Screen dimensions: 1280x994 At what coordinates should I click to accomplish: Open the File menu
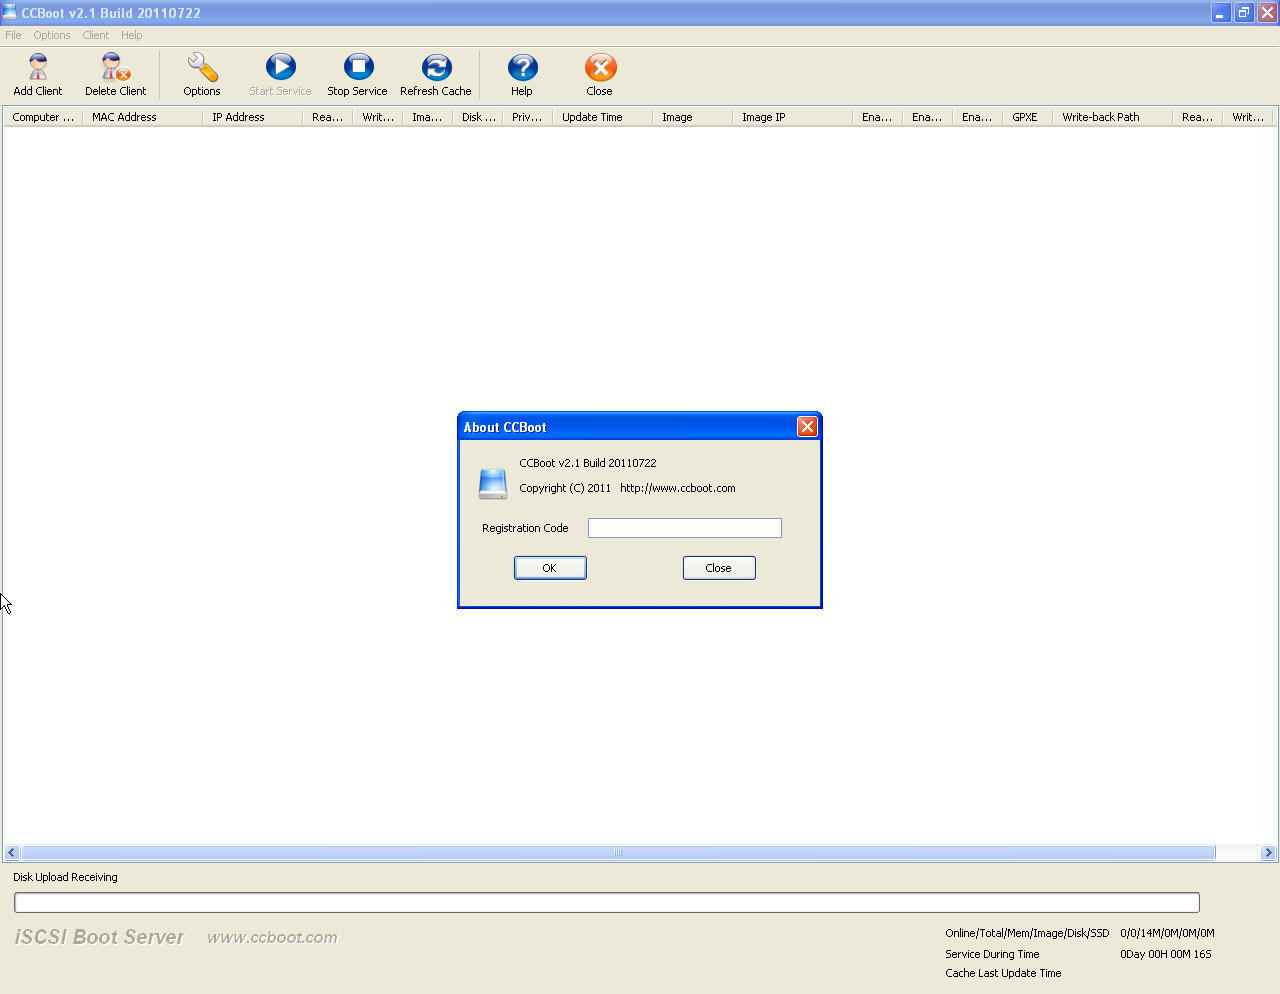[x=13, y=35]
